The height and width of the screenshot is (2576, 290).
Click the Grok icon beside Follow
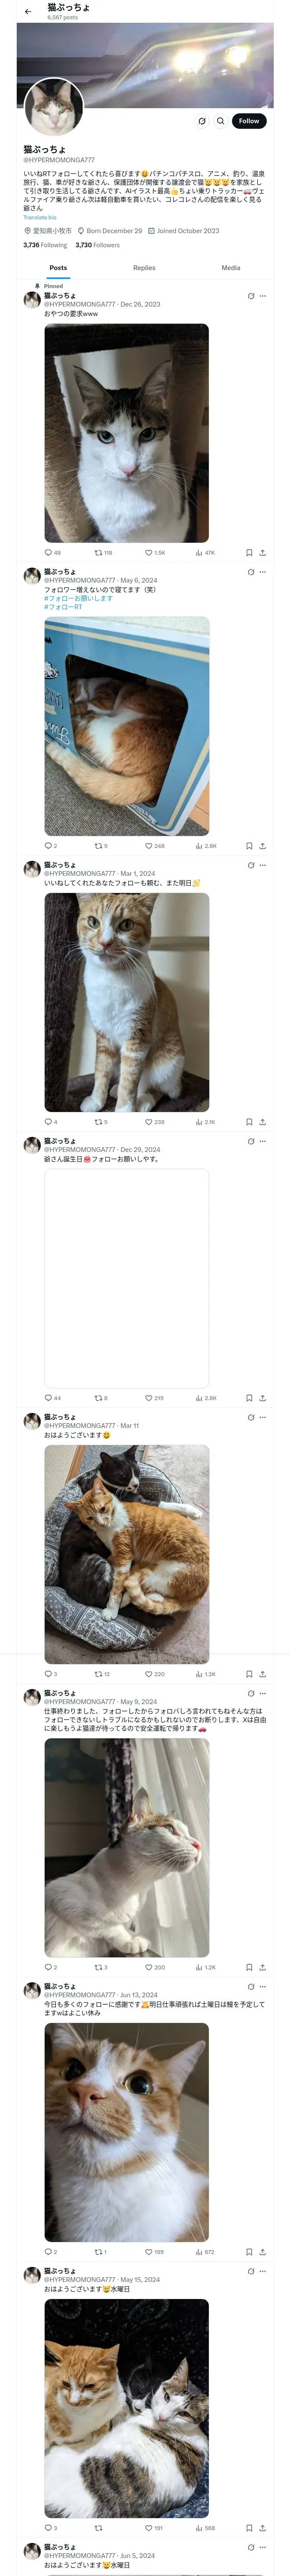tap(202, 121)
